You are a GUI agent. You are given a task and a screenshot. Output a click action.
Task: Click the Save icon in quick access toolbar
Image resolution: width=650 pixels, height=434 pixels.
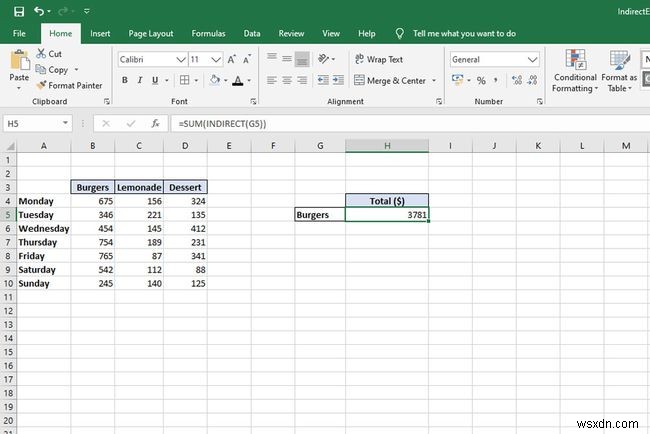tap(19, 11)
